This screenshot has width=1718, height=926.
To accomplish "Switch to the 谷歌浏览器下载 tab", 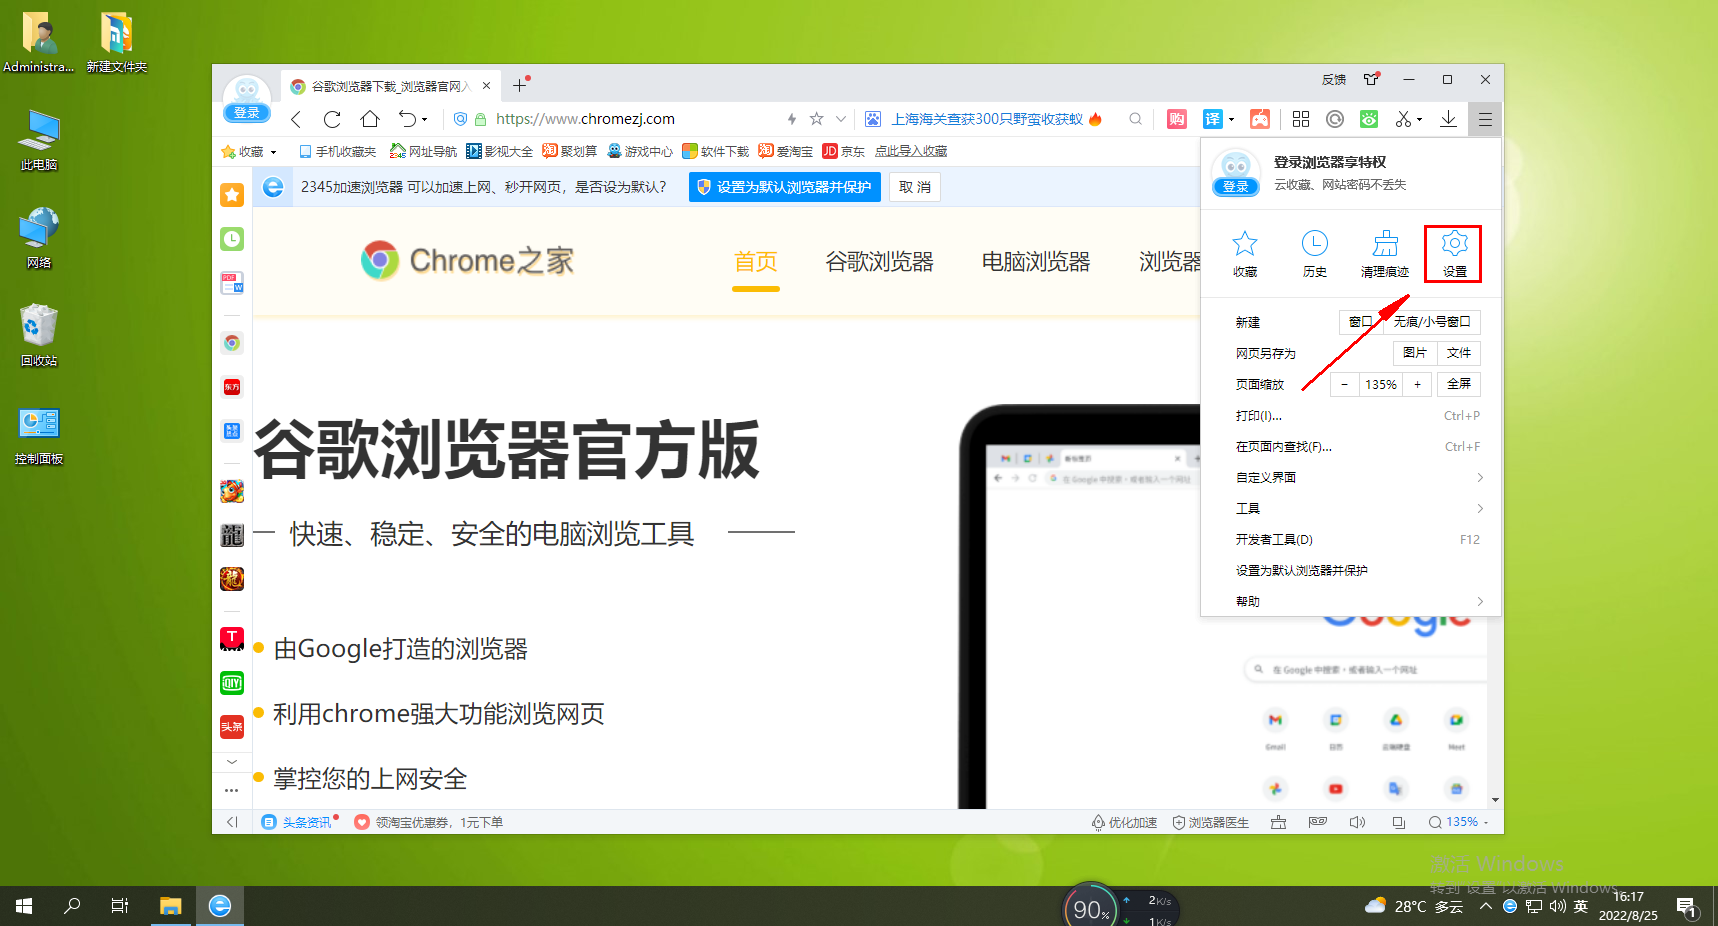I will (390, 86).
